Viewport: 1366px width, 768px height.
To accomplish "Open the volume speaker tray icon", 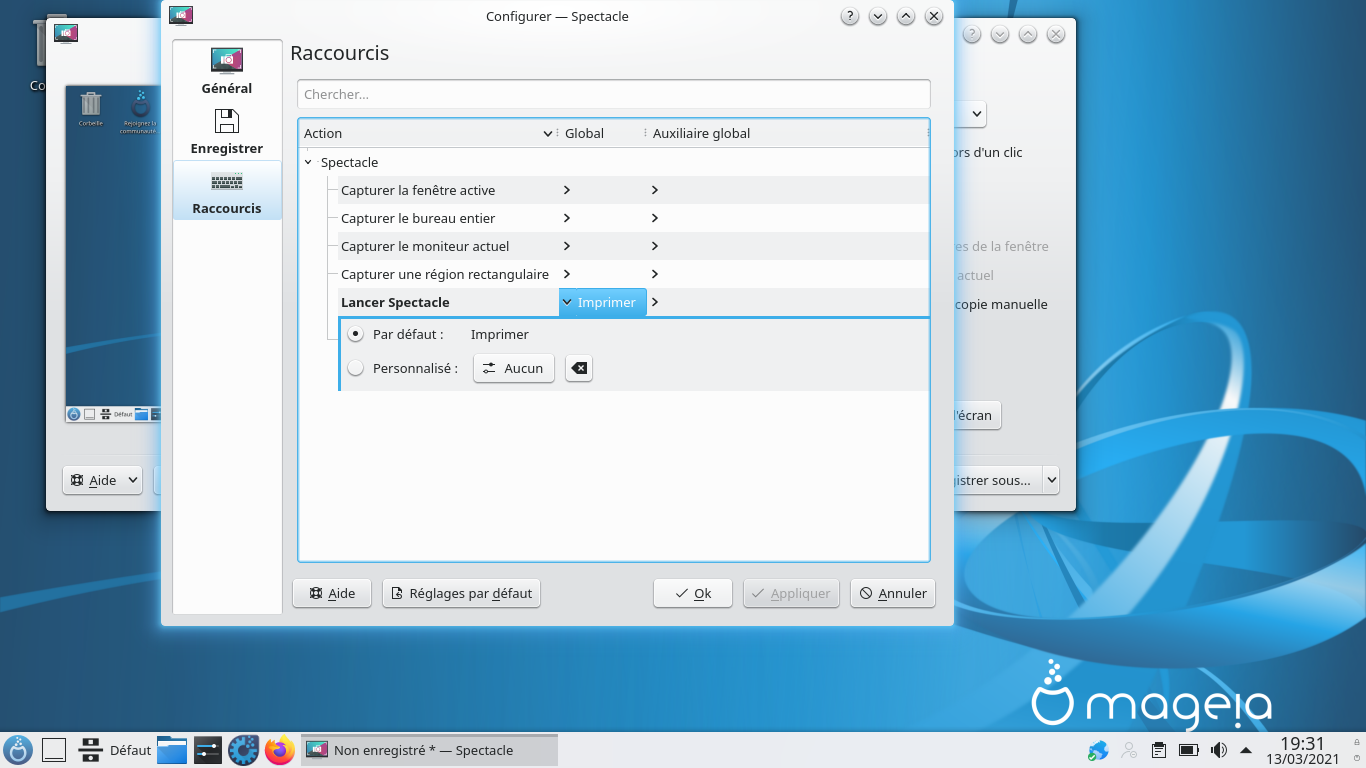I will pos(1218,750).
